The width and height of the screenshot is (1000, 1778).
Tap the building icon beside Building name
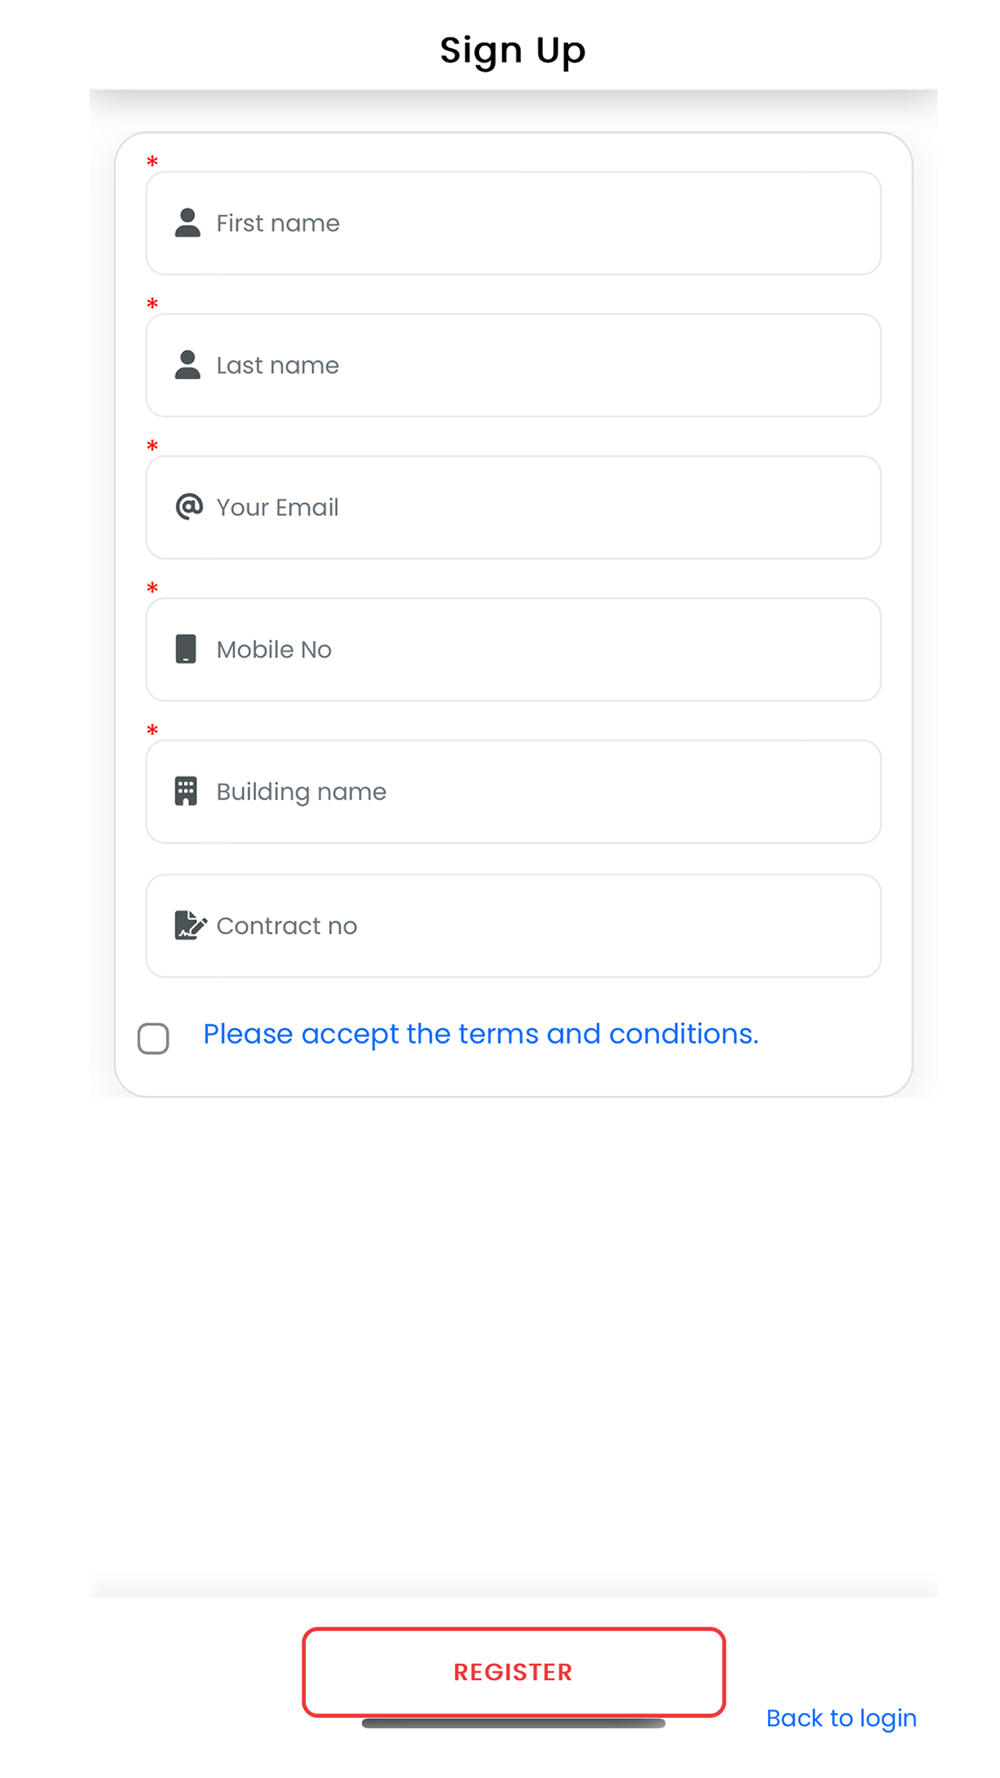tap(186, 791)
